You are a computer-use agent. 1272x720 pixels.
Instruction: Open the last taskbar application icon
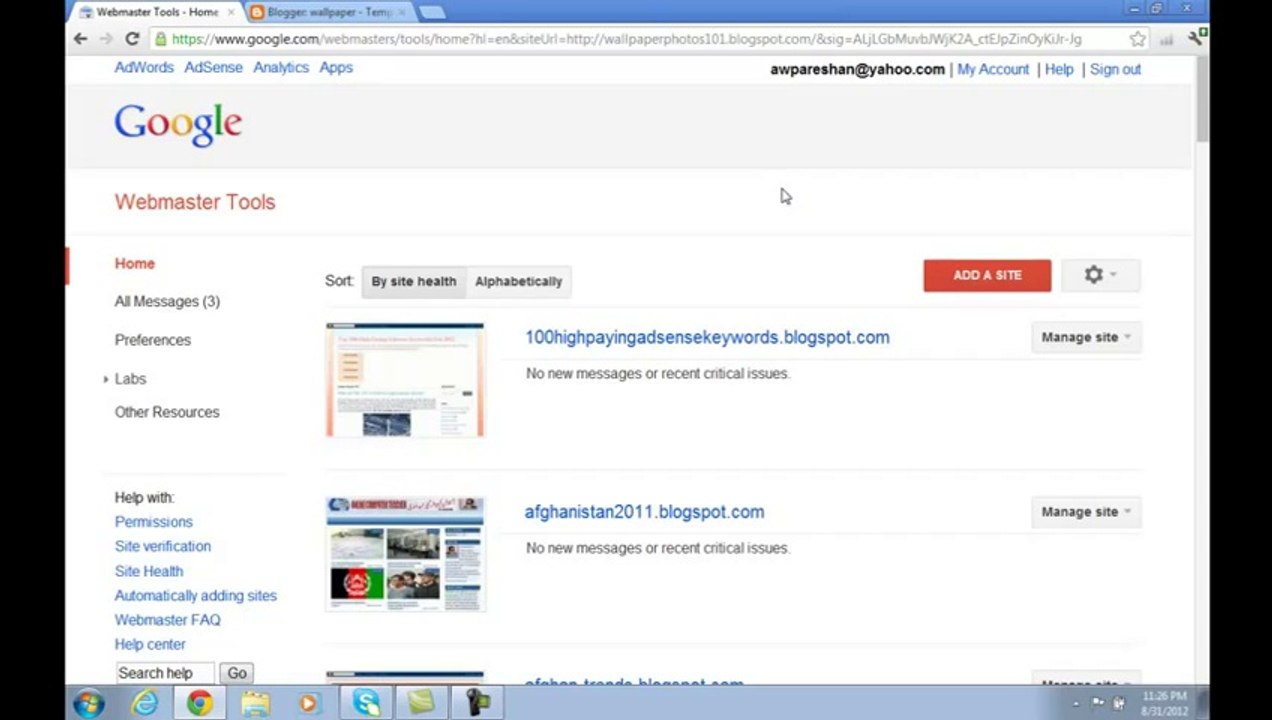(x=476, y=703)
